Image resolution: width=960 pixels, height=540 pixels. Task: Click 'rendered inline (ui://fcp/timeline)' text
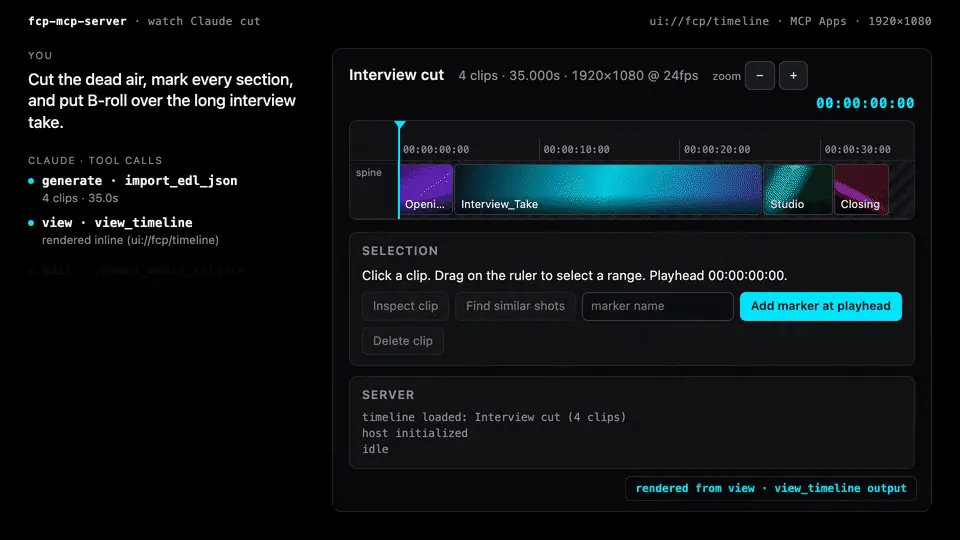tap(130, 240)
